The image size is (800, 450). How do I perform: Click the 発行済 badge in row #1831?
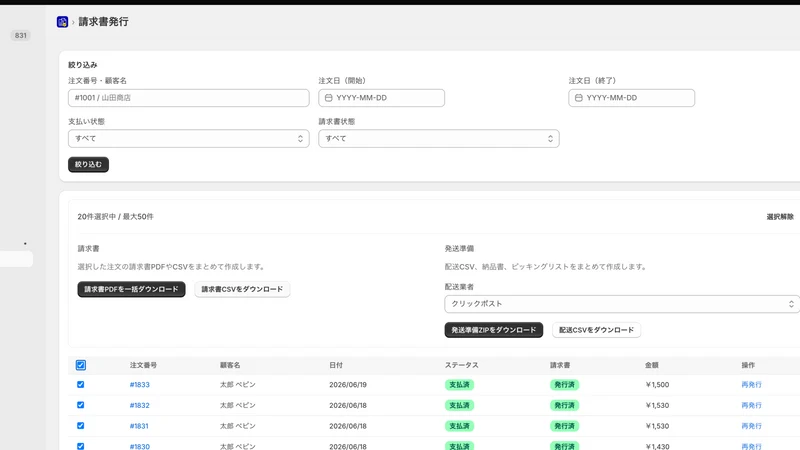pyautogui.click(x=564, y=426)
